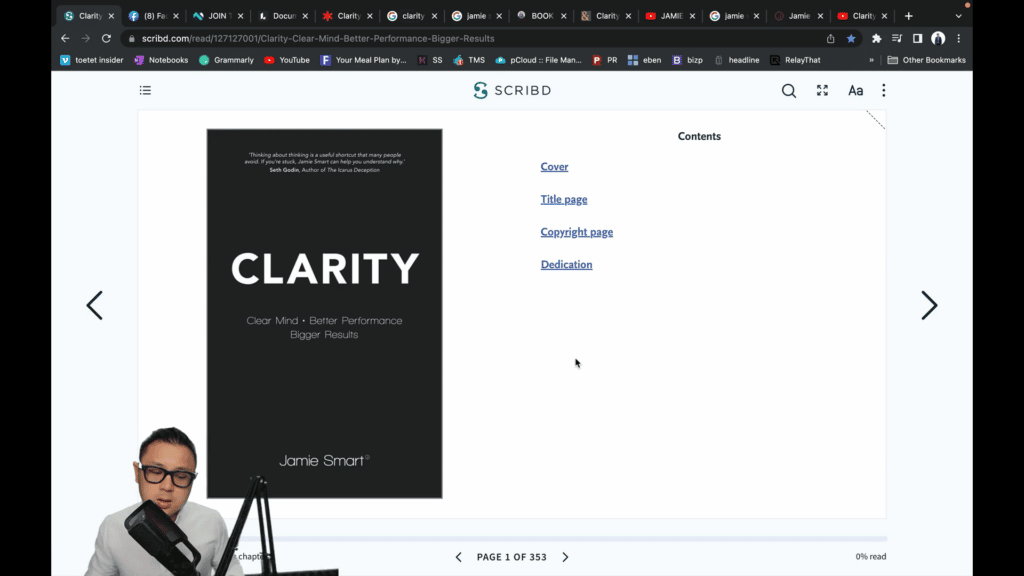Close the active Clarity Scribd tab
The image size is (1024, 576).
[x=111, y=16]
